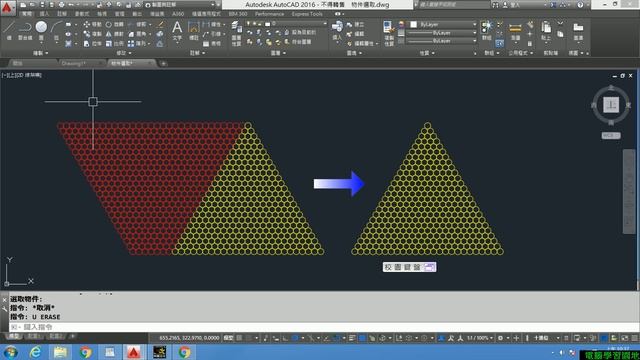640x360 pixels.
Task: Open Internet Explorer from the taskbar
Action: point(36,352)
